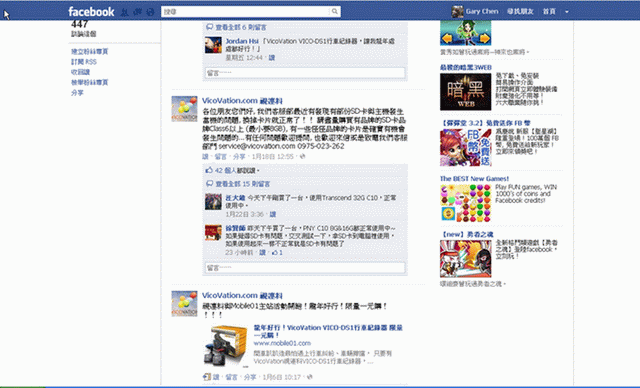Screen dimensions: 640x388
Task: Open VicoVation.com page name on SD card post
Action: (x=242, y=101)
